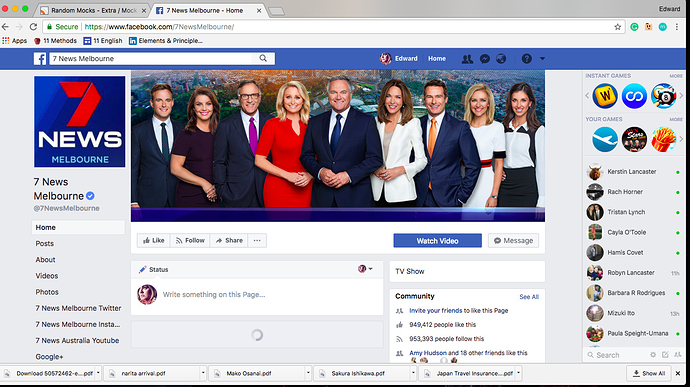Click Invite your friends link

click(x=436, y=310)
